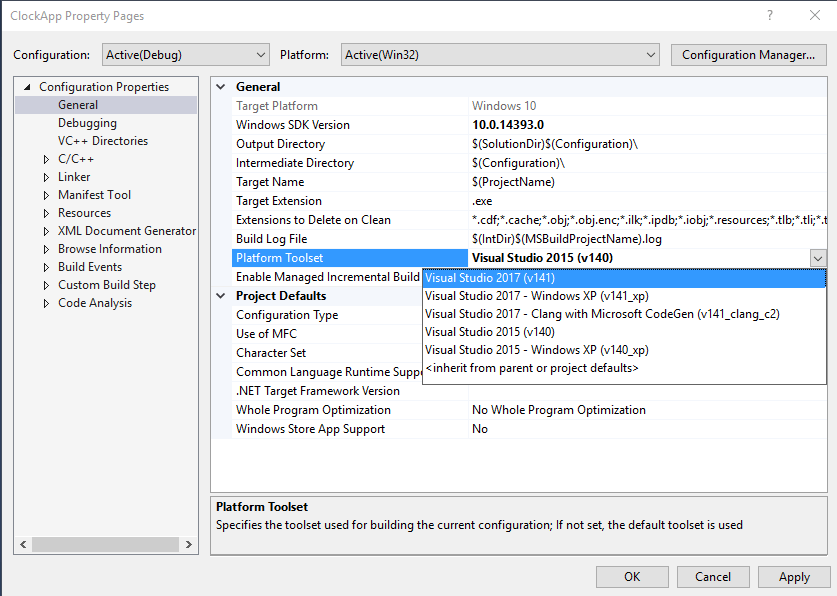Open the Configuration dropdown showing Active(Debug)
Image resolution: width=837 pixels, height=596 pixels.
(x=186, y=55)
